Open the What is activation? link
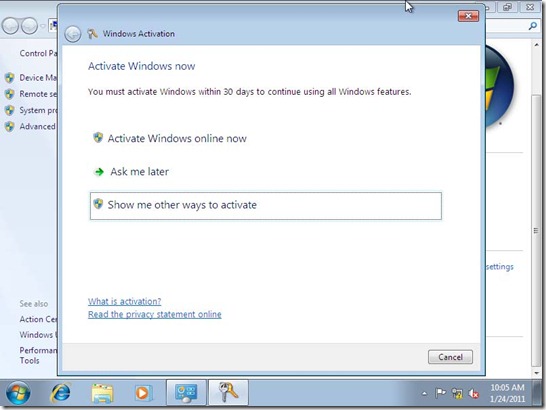546x410 pixels. (124, 301)
